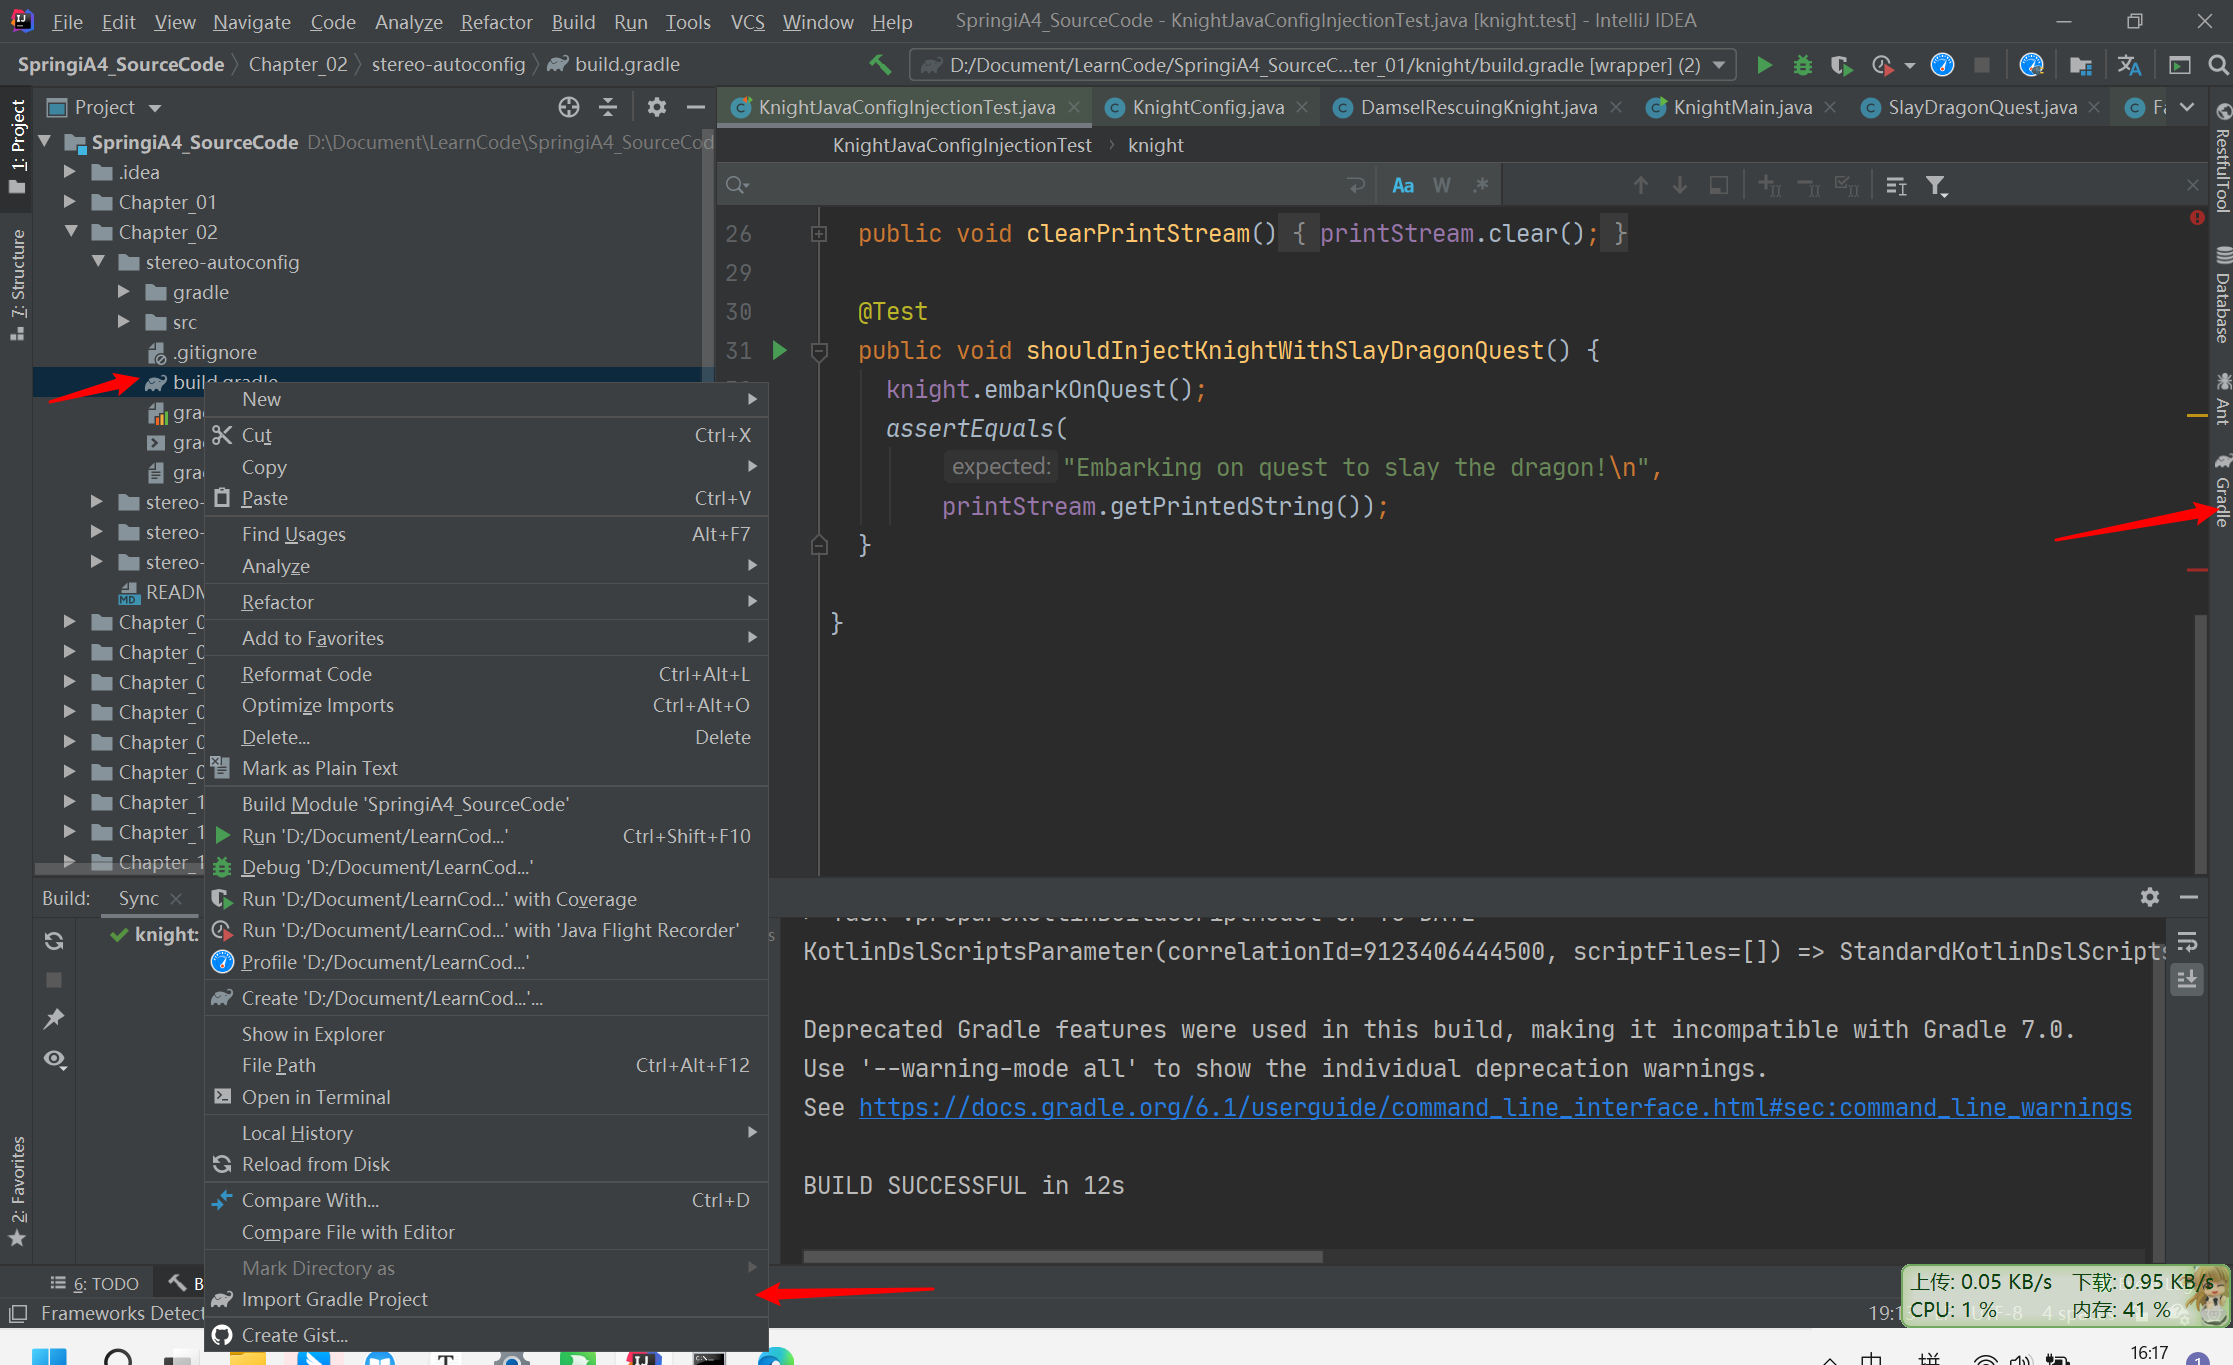Expand the gradle folder
This screenshot has width=2233, height=1365.
pyautogui.click(x=124, y=292)
